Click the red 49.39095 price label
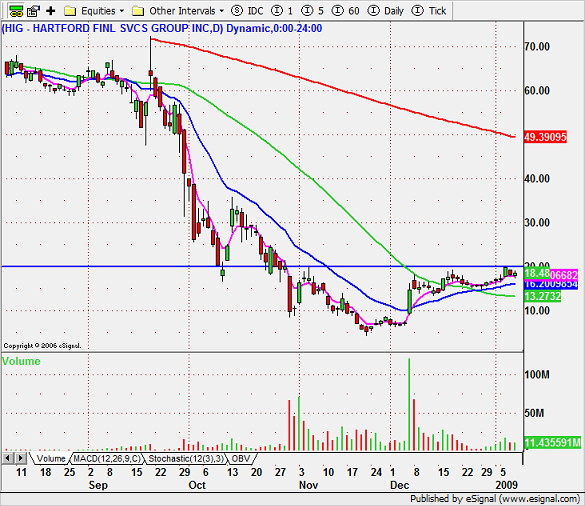The width and height of the screenshot is (585, 506). coord(545,137)
